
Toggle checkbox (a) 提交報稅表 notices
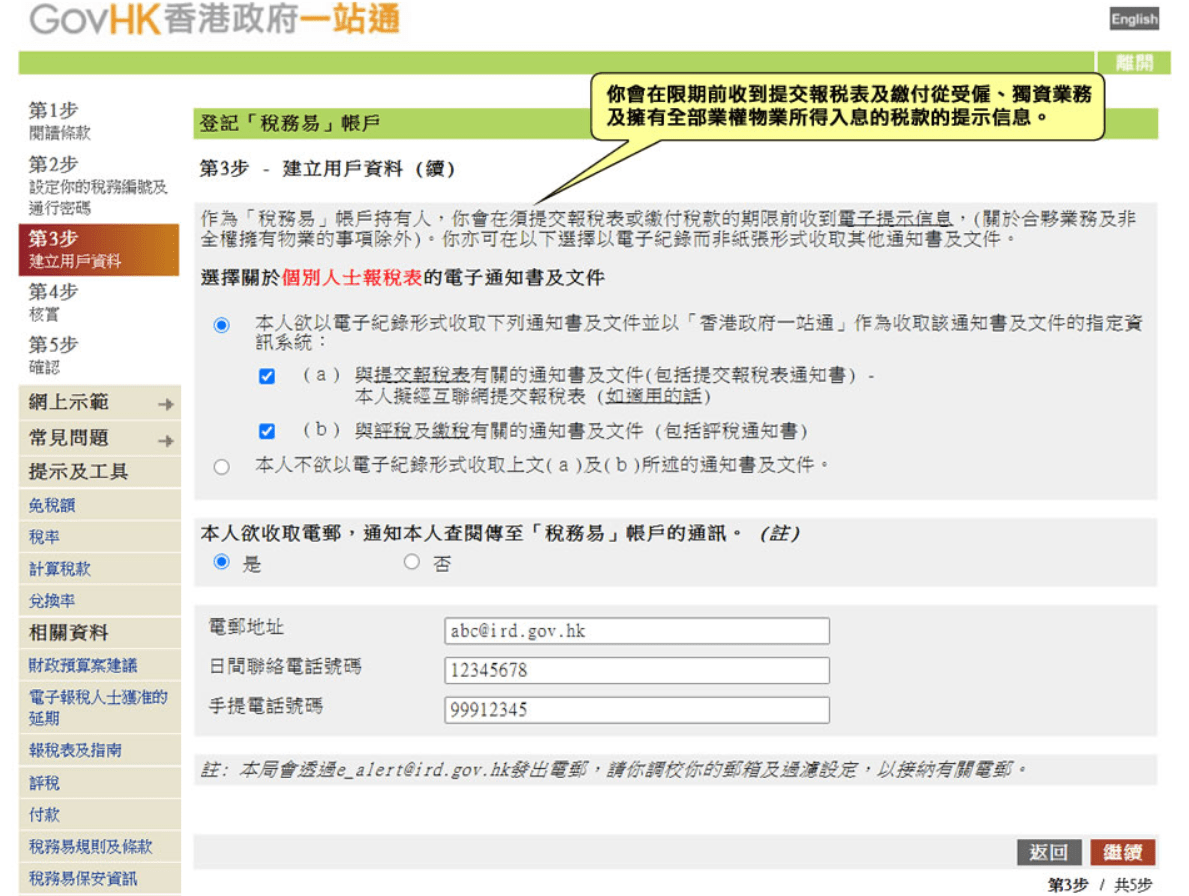coord(267,376)
